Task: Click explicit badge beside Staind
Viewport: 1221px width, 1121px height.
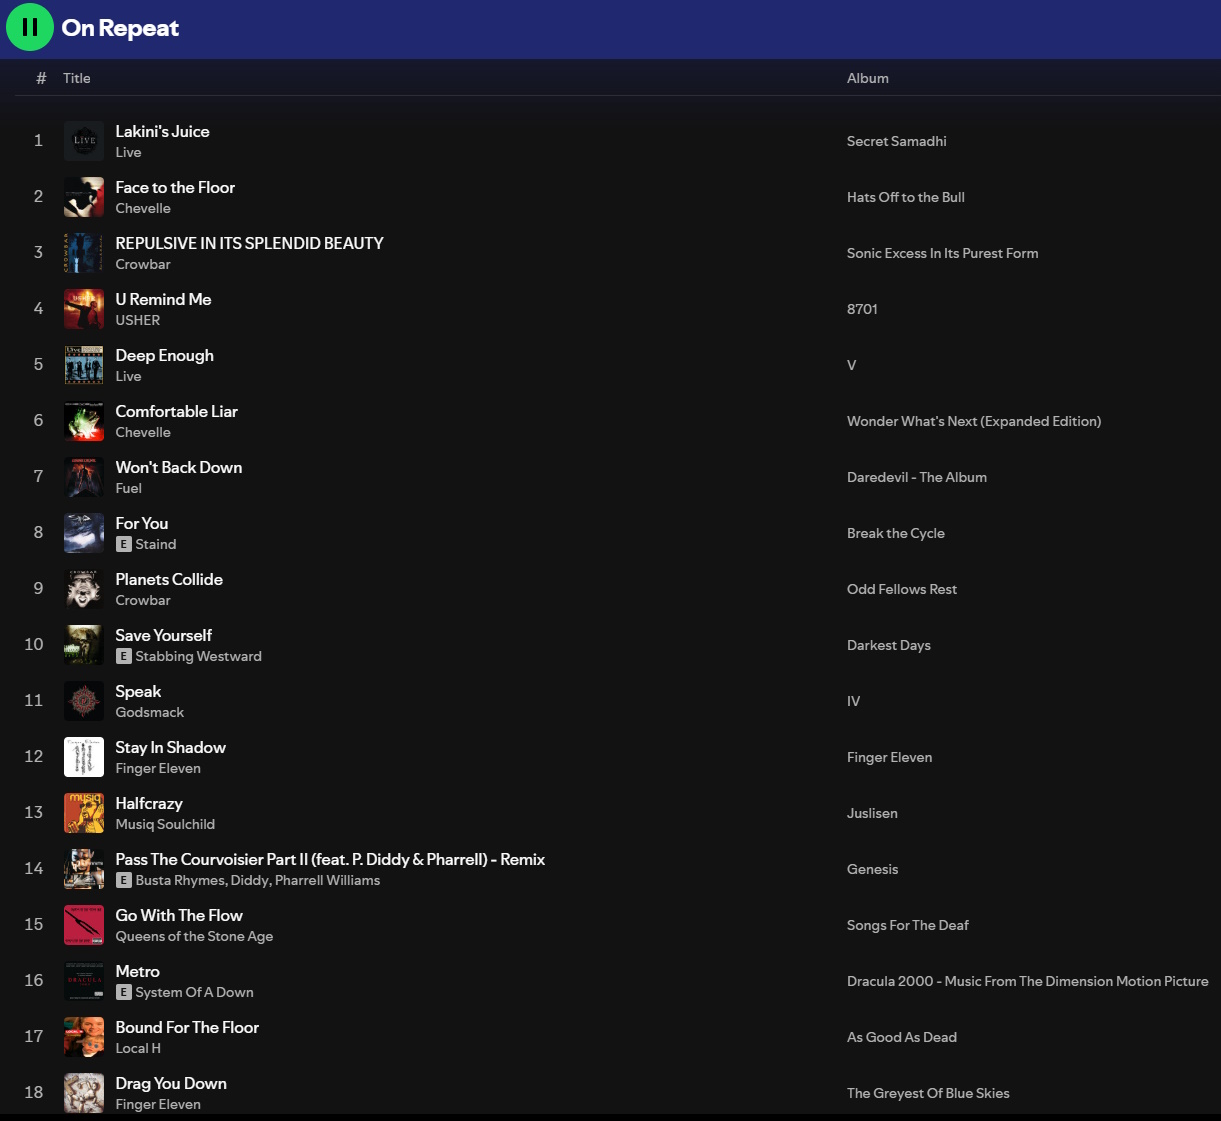Action: point(124,544)
